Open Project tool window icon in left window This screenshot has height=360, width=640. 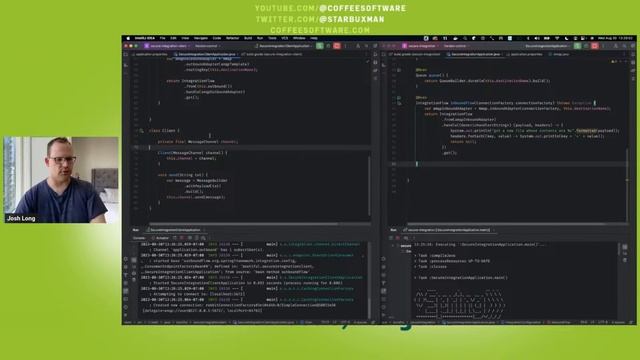tap(126, 54)
